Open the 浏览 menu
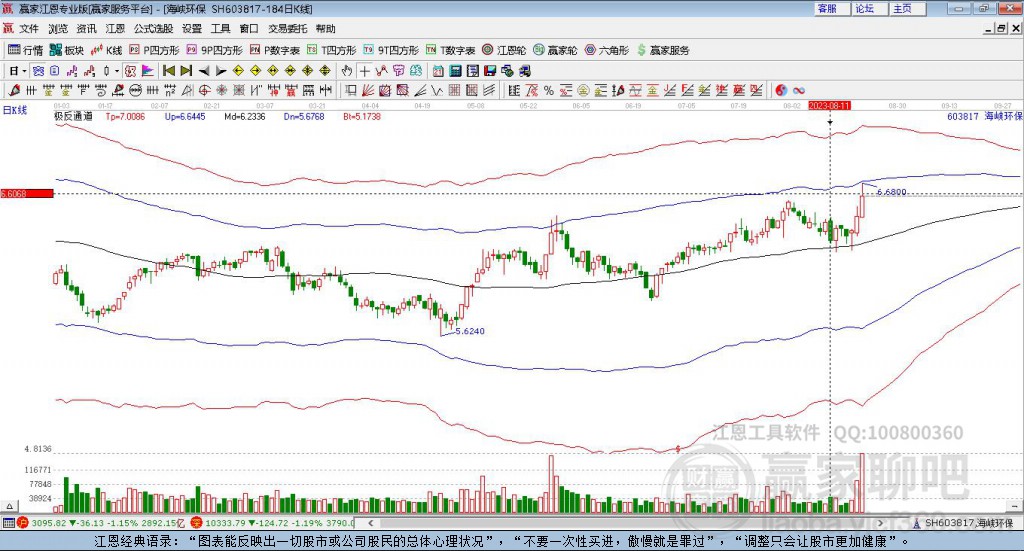 pos(57,29)
